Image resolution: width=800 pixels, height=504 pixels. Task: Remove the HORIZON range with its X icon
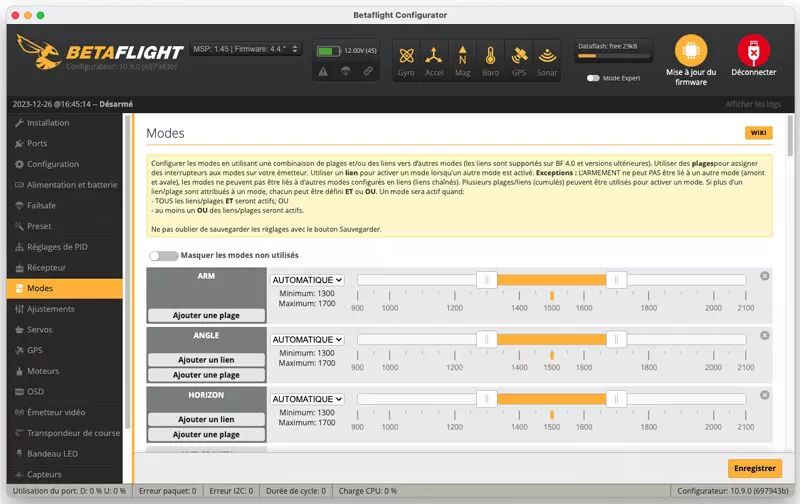pos(764,395)
